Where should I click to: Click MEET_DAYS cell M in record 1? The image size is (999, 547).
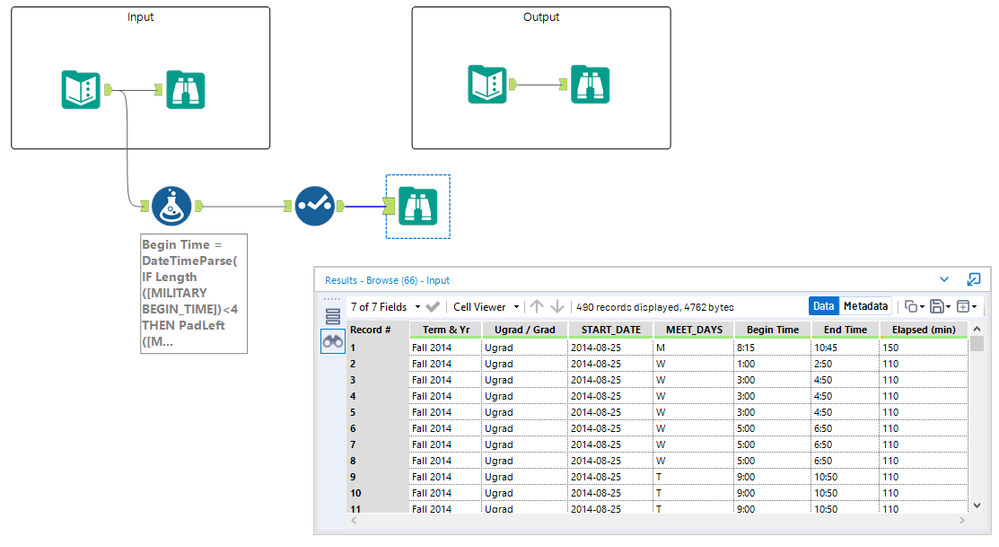[x=694, y=348]
